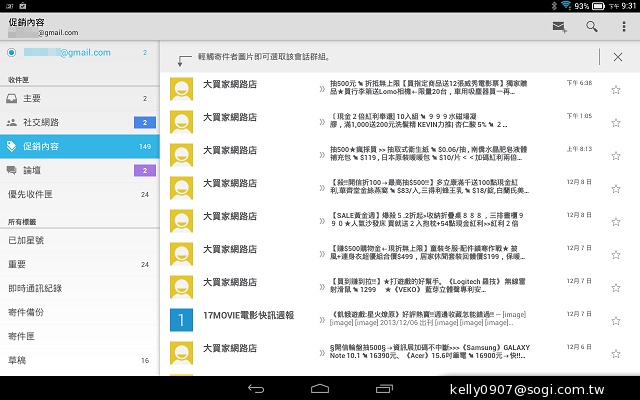
Task: Open the 《飢餓遊戲:星火燎原》 email preview
Action: [428, 319]
